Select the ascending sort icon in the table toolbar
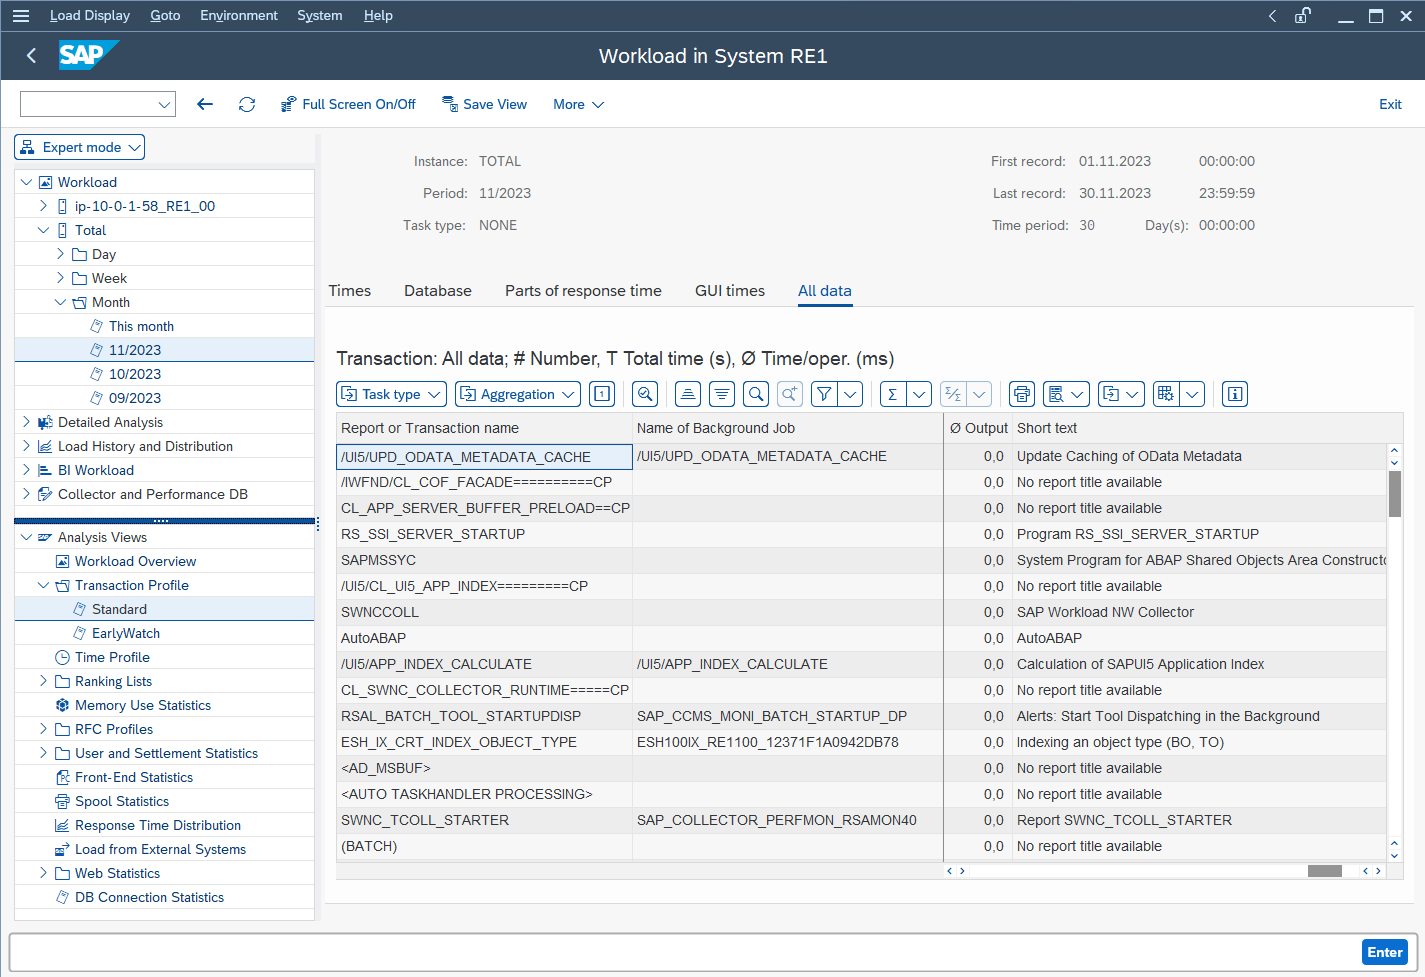 click(687, 393)
